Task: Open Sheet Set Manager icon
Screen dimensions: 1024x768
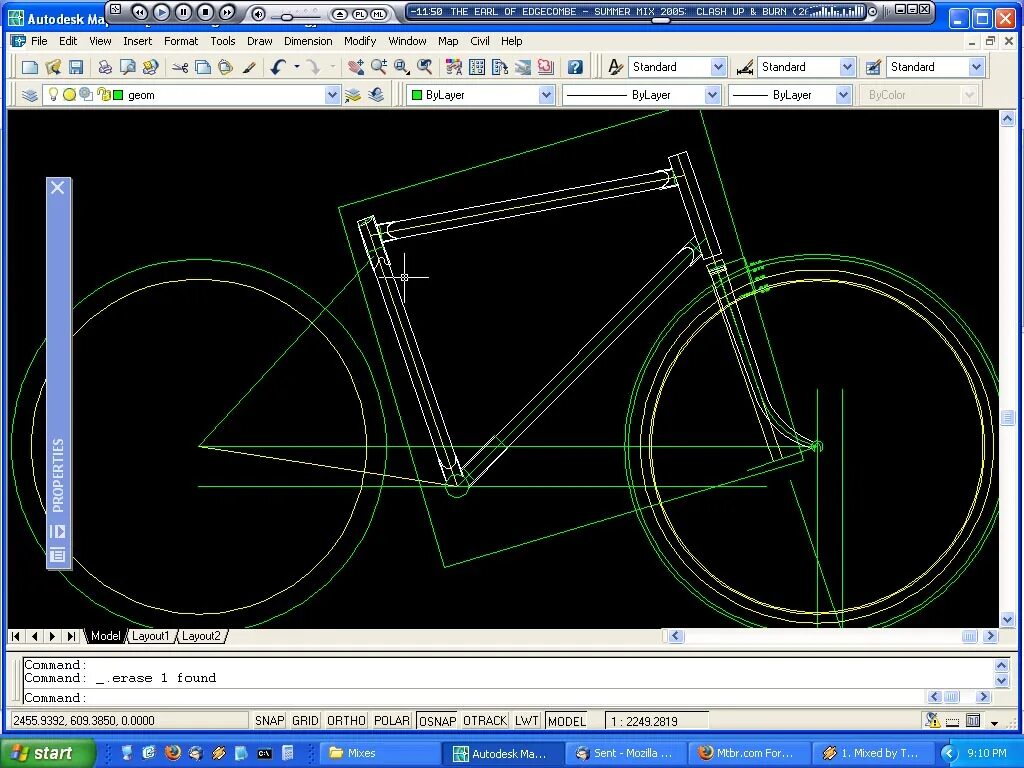Action: [523, 67]
